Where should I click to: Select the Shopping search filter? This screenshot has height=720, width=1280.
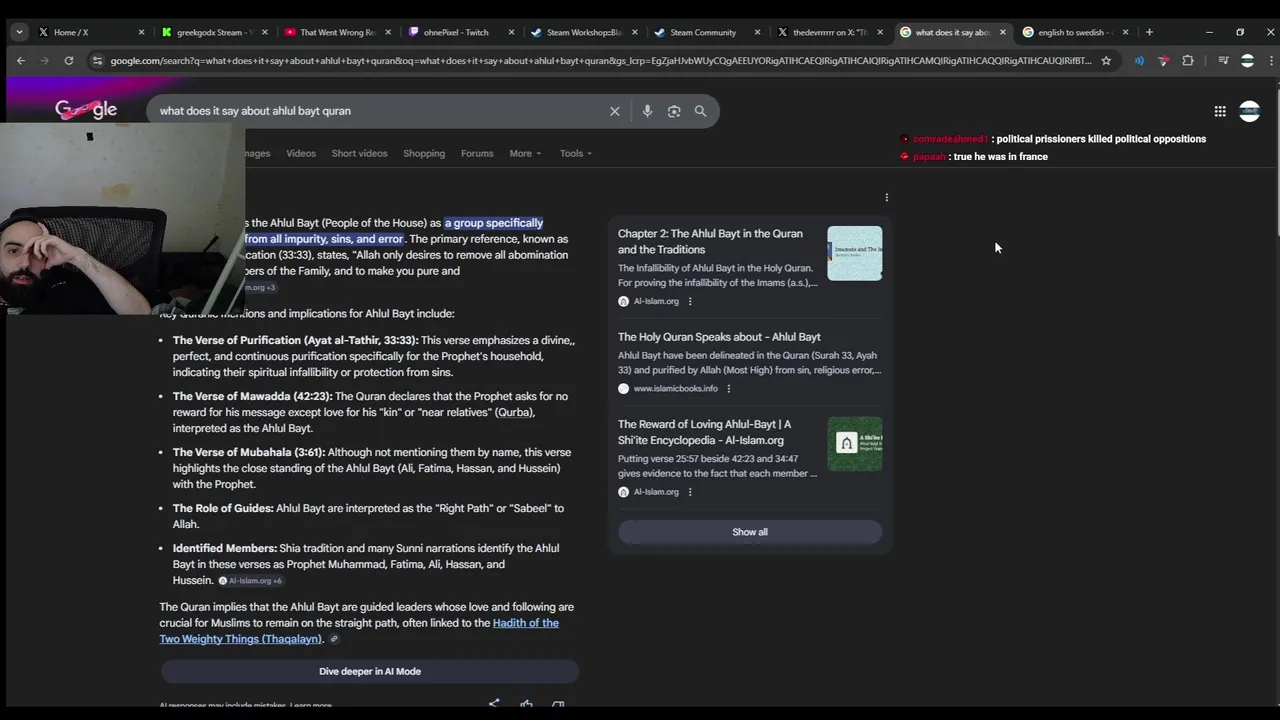pyautogui.click(x=424, y=153)
